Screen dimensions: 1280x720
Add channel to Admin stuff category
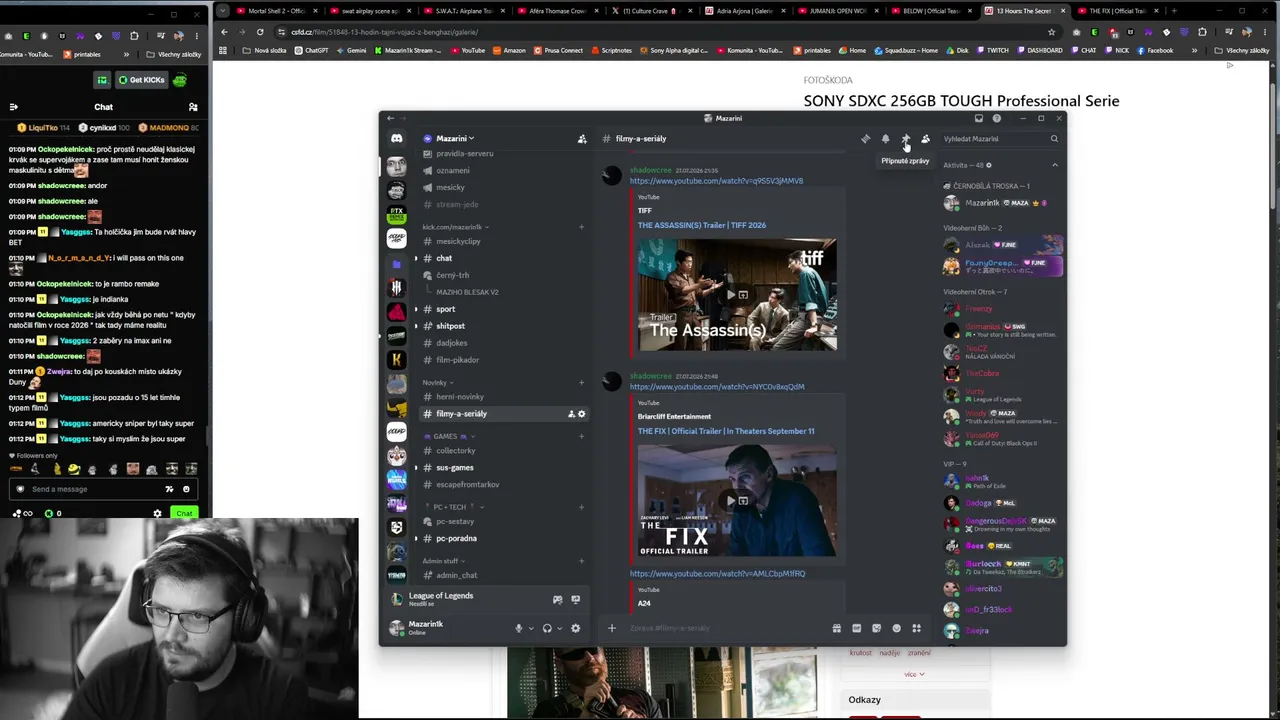581,561
